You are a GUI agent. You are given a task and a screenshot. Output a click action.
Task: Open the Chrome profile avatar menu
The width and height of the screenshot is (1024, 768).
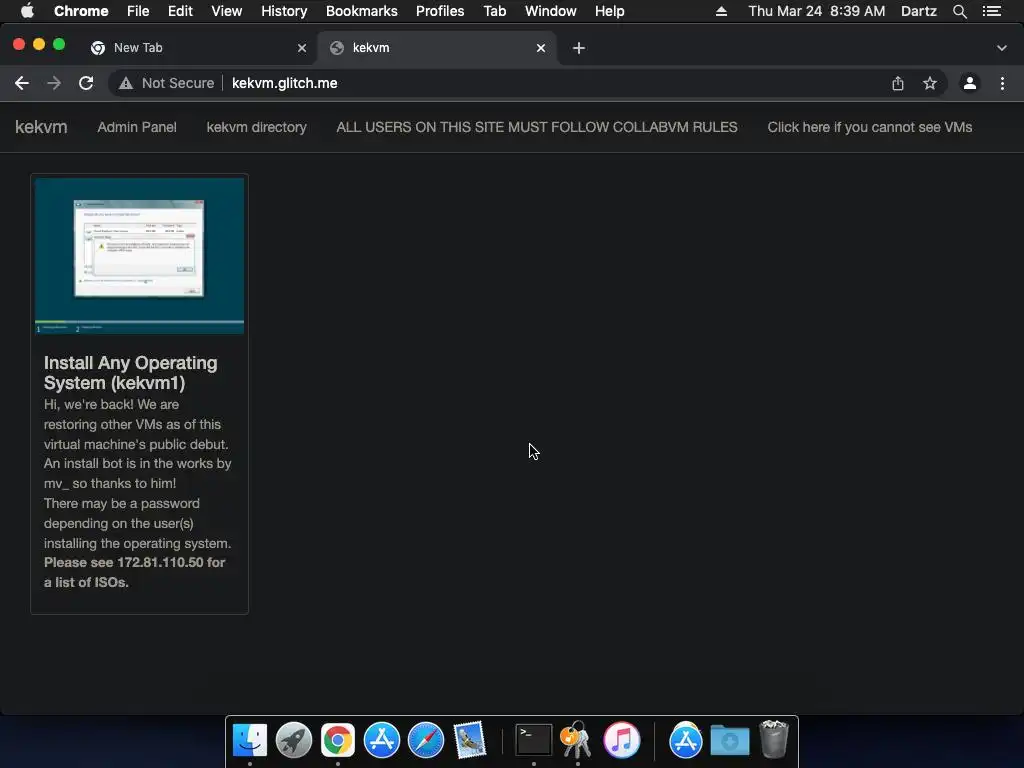pyautogui.click(x=970, y=83)
